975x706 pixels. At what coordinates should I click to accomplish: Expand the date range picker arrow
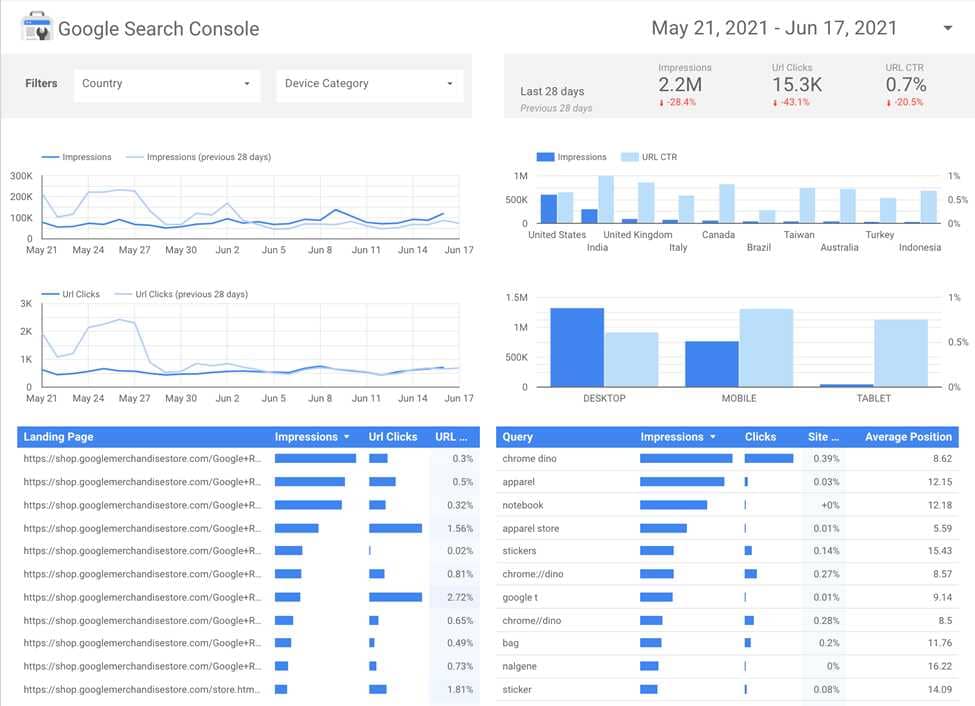pos(948,28)
